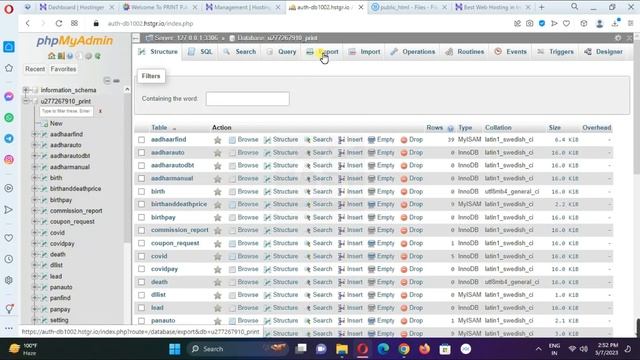Image resolution: width=640 pixels, height=360 pixels.
Task: Check the aadharauto table checkbox
Action: click(141, 153)
